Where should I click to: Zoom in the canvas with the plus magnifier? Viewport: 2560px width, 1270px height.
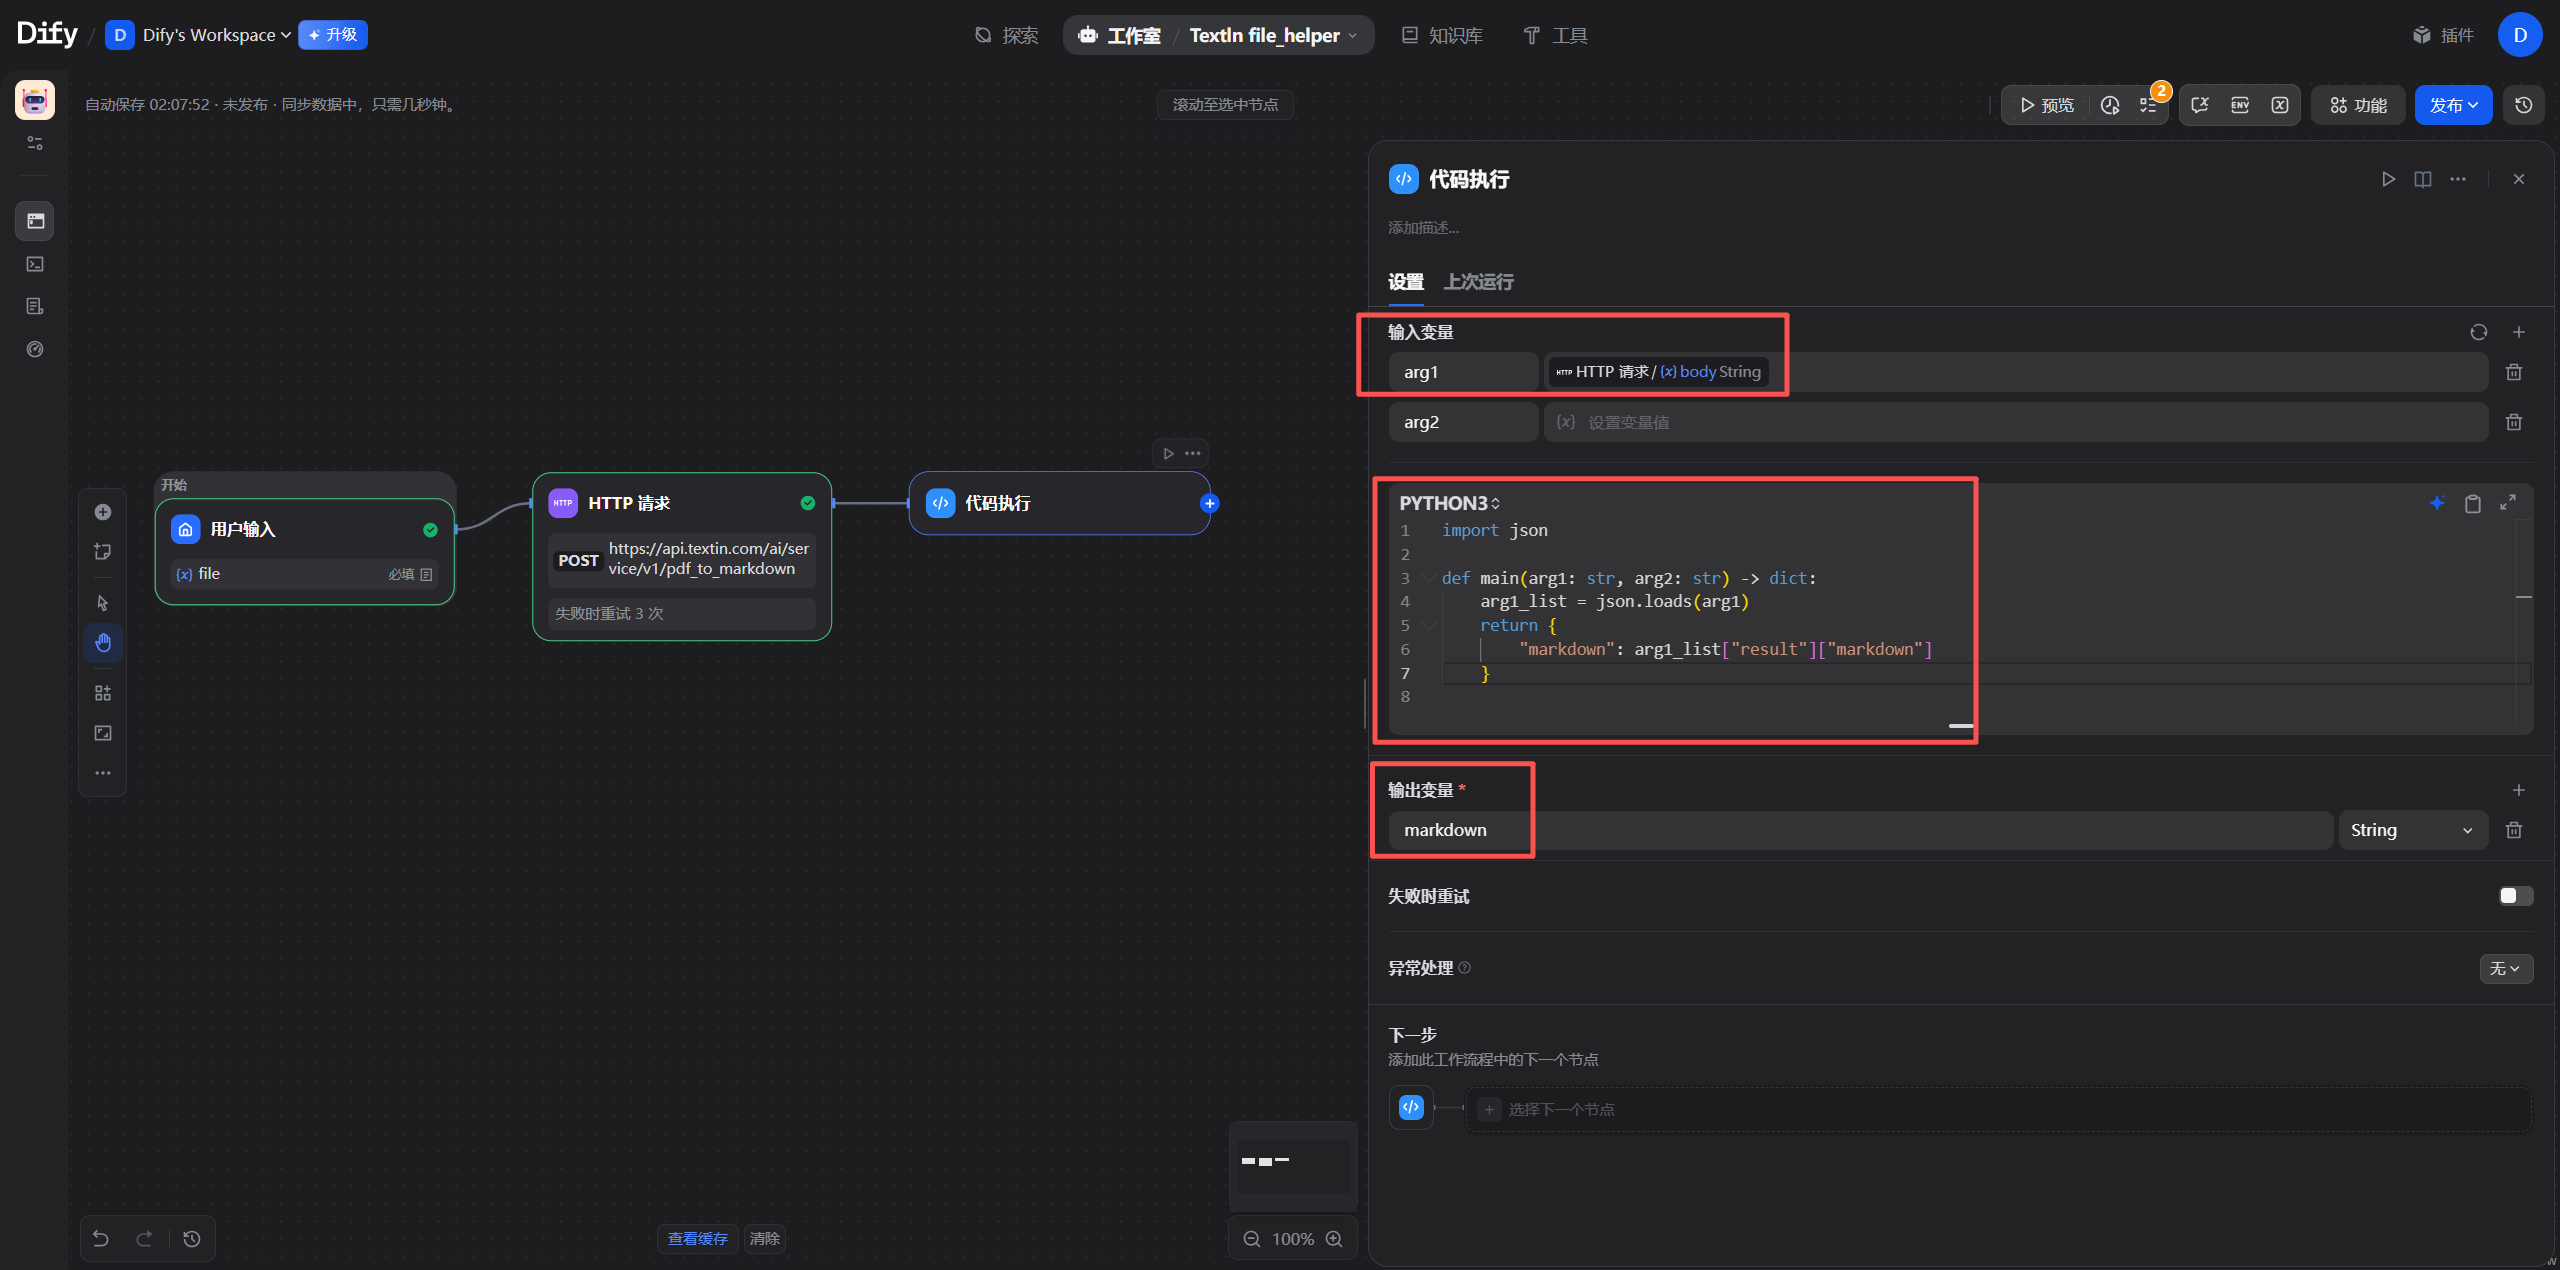point(1334,1239)
